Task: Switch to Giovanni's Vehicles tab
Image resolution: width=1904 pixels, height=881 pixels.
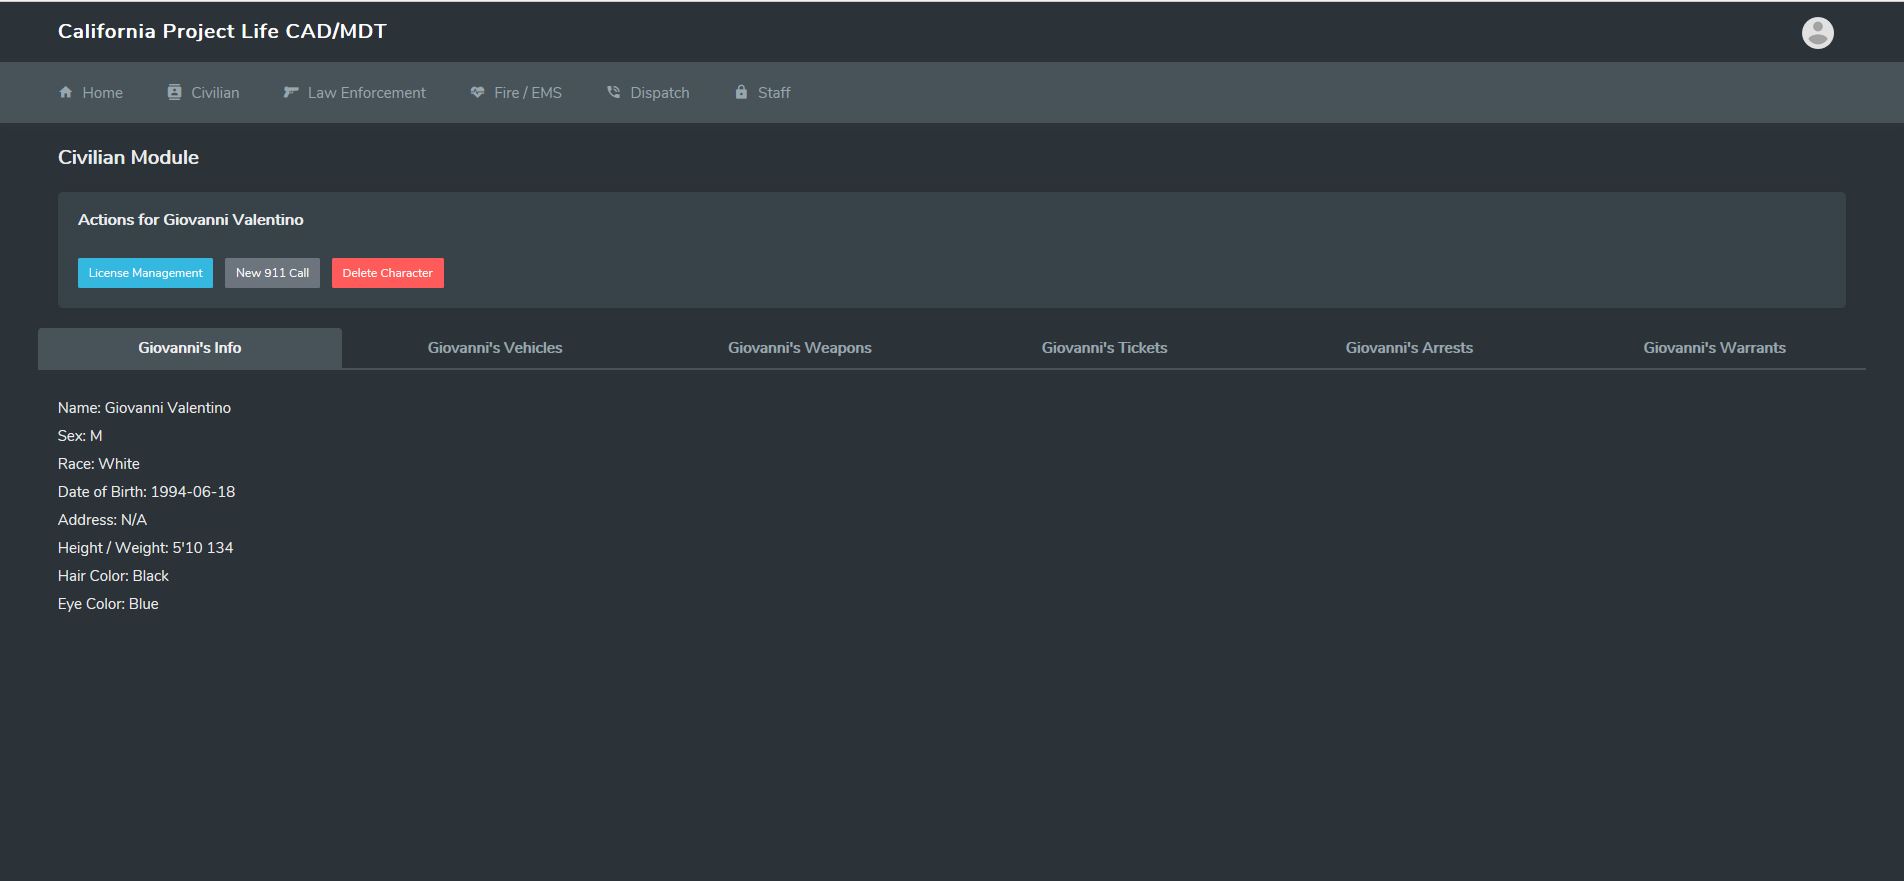Action: (495, 348)
